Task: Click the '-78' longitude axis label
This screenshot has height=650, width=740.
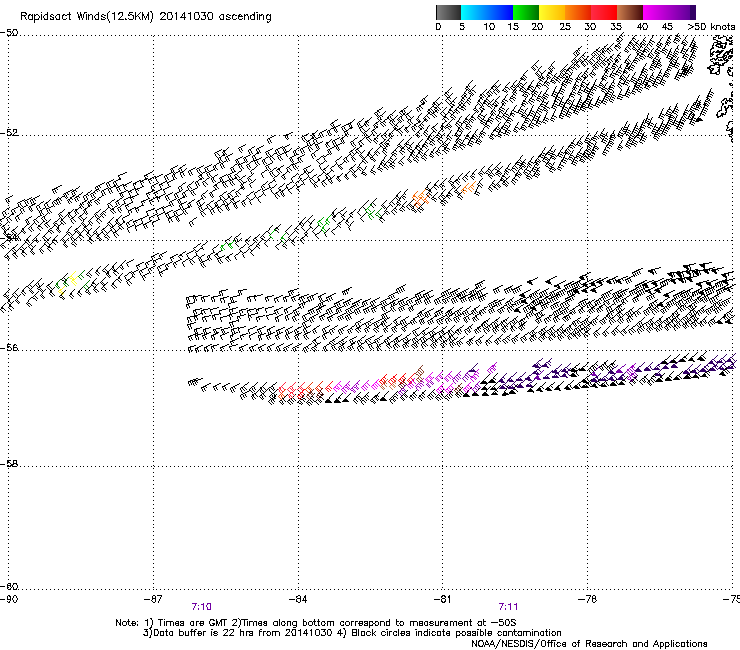Action: tap(588, 599)
